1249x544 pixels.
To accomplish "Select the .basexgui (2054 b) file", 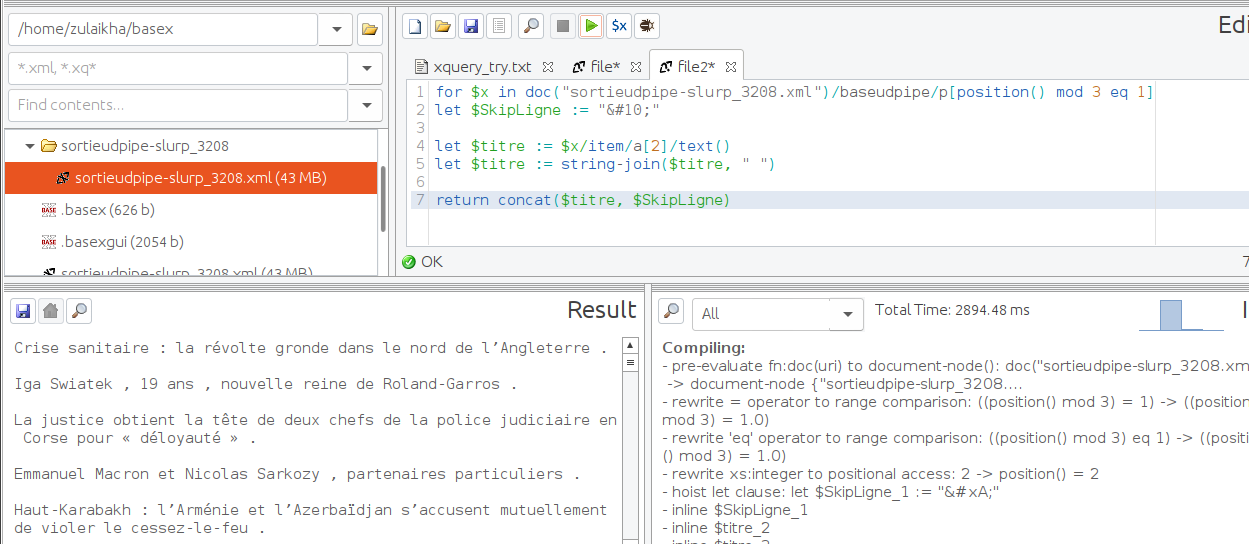I will [x=191, y=242].
